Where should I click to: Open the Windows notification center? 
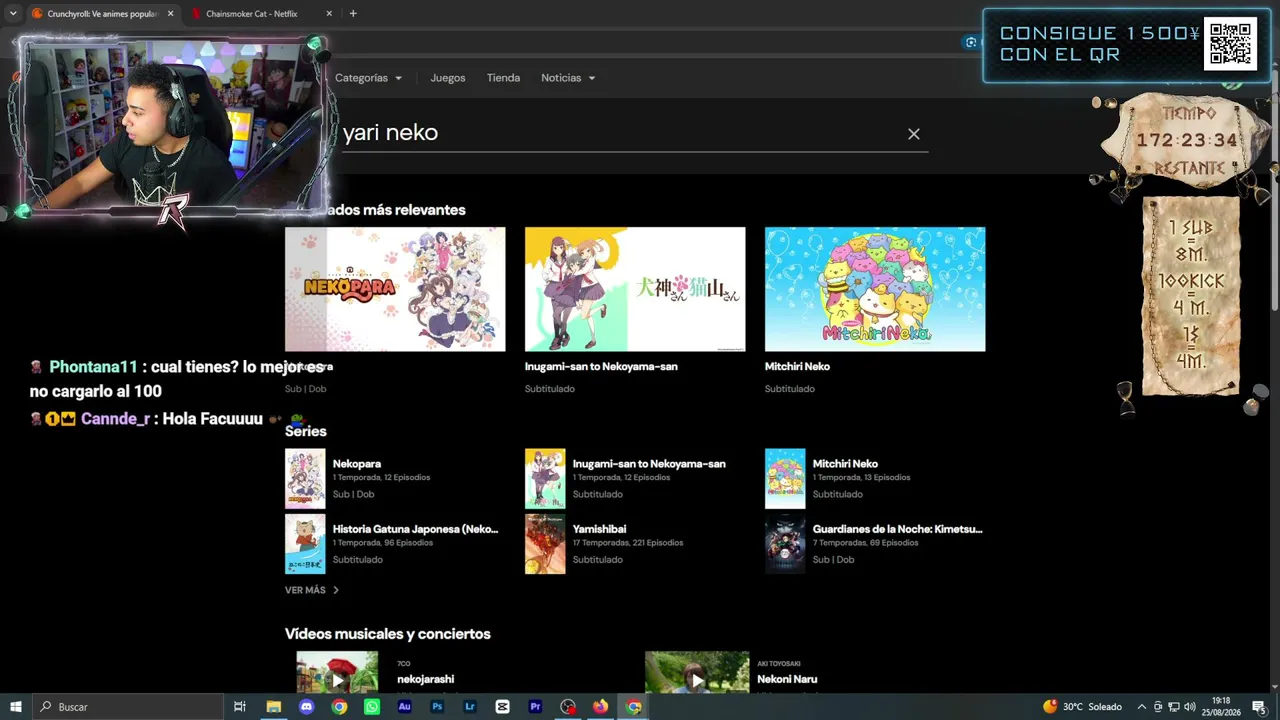point(1259,707)
